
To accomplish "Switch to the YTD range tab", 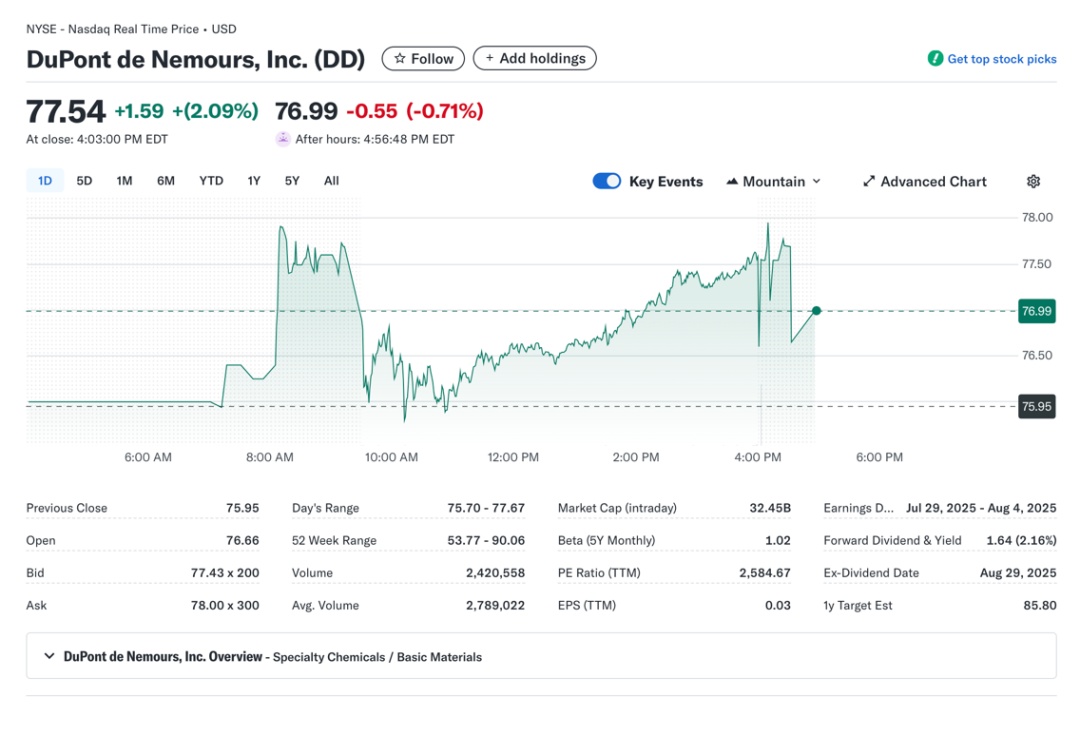I will (211, 180).
